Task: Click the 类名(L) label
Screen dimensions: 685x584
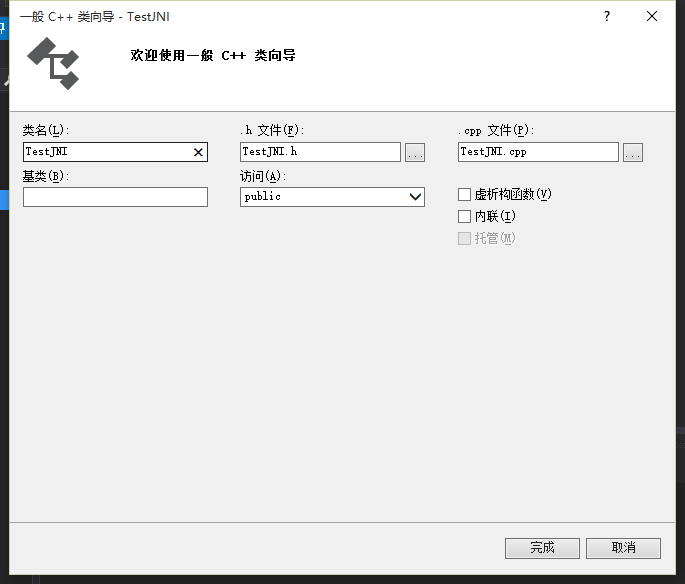Action: click(46, 130)
